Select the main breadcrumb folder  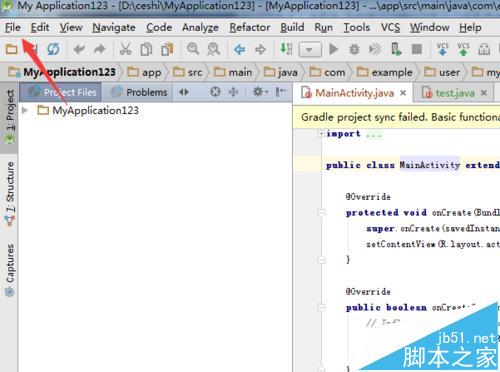pyautogui.click(x=233, y=72)
